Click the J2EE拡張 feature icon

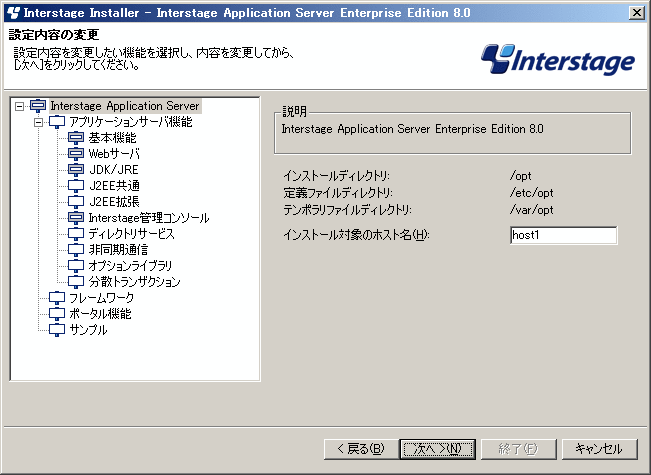[x=76, y=202]
